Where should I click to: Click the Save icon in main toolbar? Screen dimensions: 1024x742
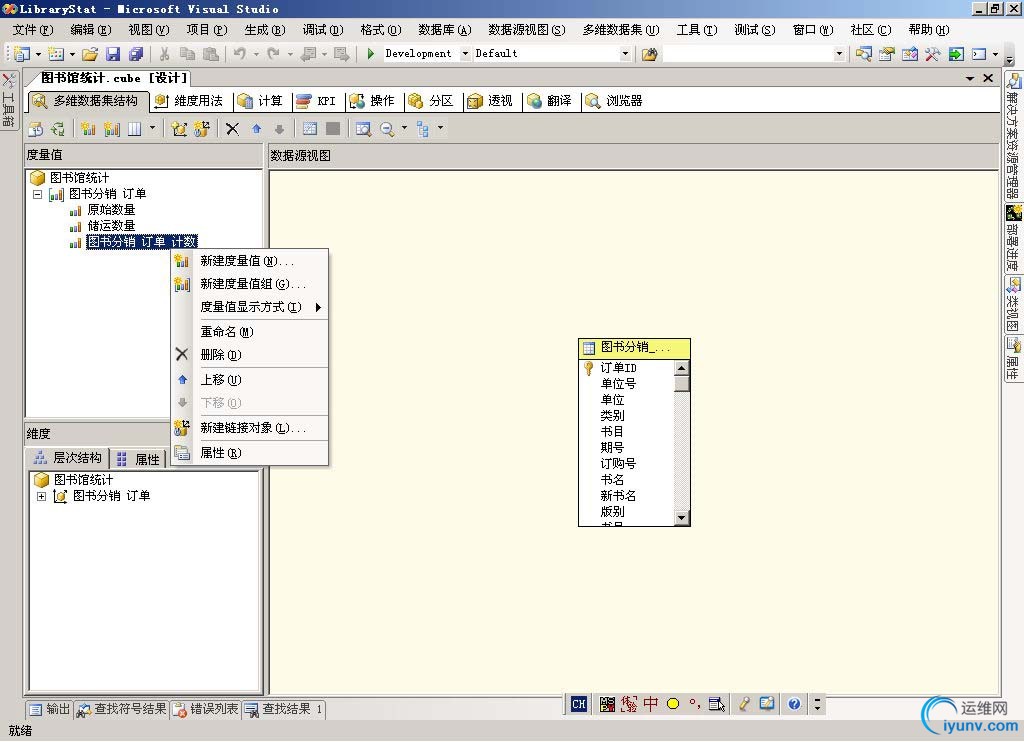coord(113,54)
